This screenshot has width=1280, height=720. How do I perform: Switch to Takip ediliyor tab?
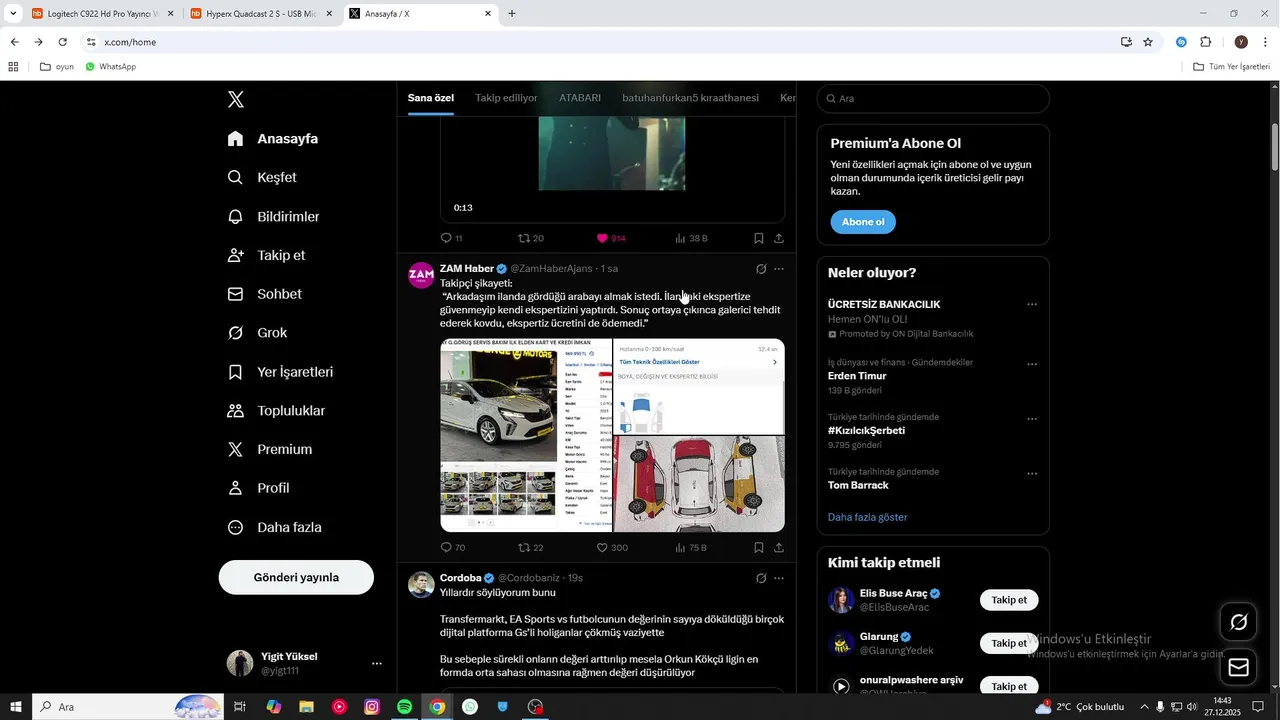(506, 98)
